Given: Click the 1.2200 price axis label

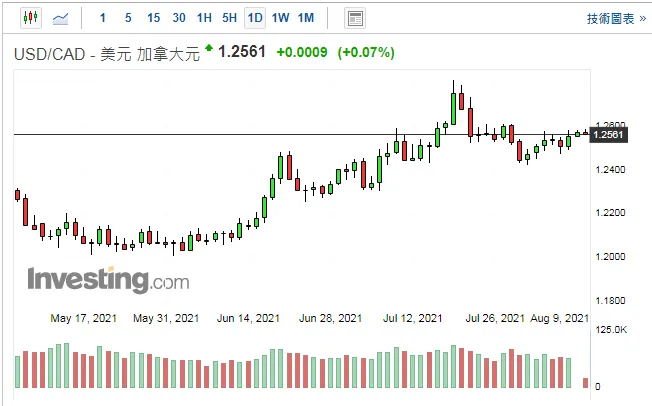Looking at the screenshot, I should pos(610,213).
